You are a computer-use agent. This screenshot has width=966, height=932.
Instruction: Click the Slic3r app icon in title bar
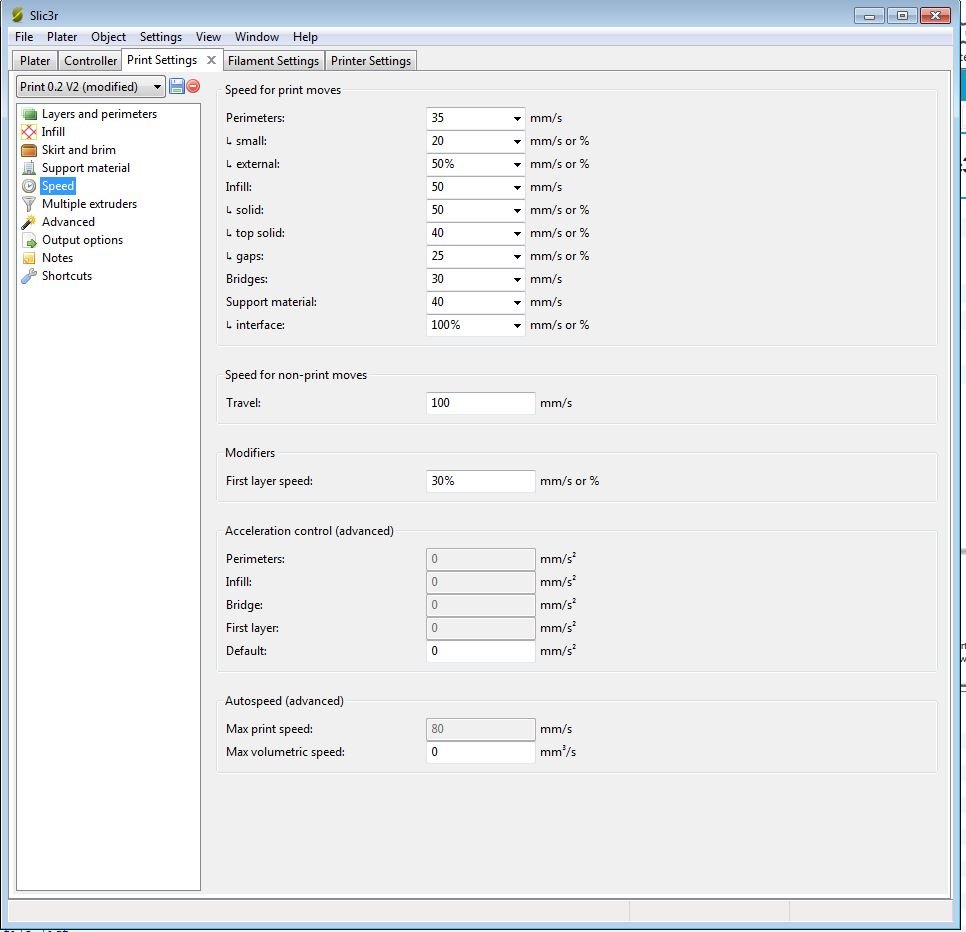(17, 15)
